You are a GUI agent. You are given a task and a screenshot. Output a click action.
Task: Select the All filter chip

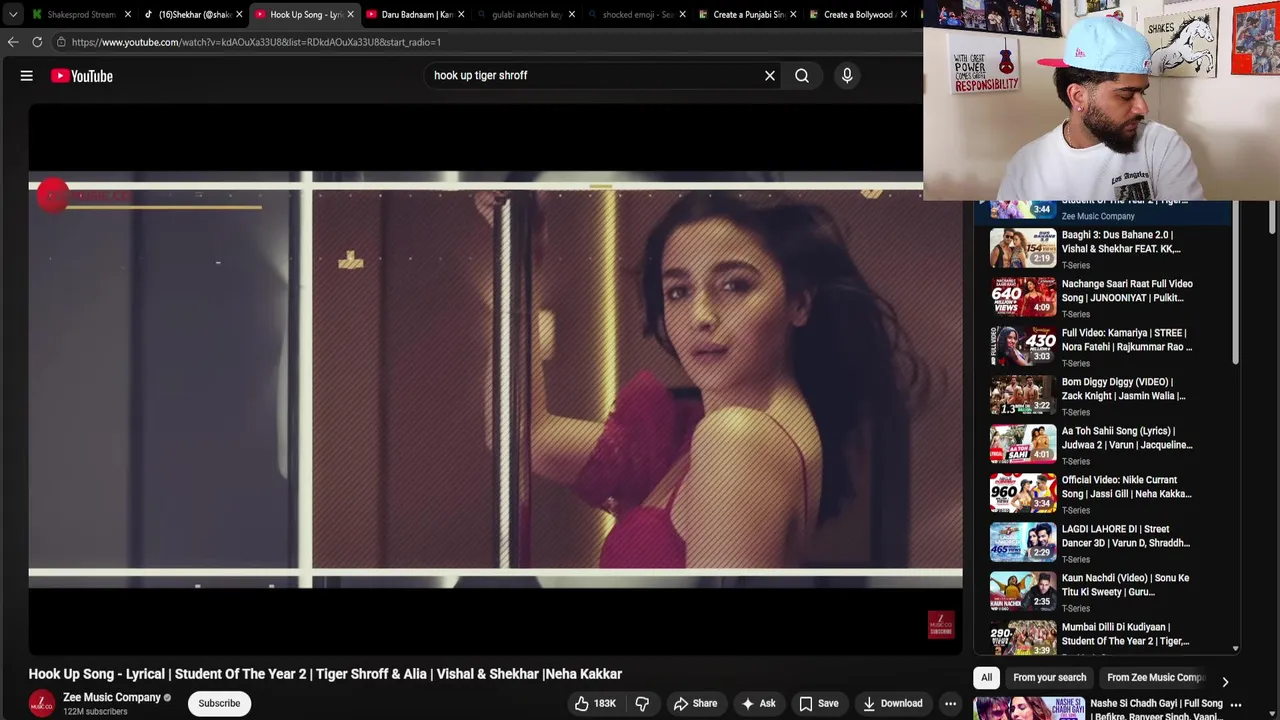tap(986, 678)
